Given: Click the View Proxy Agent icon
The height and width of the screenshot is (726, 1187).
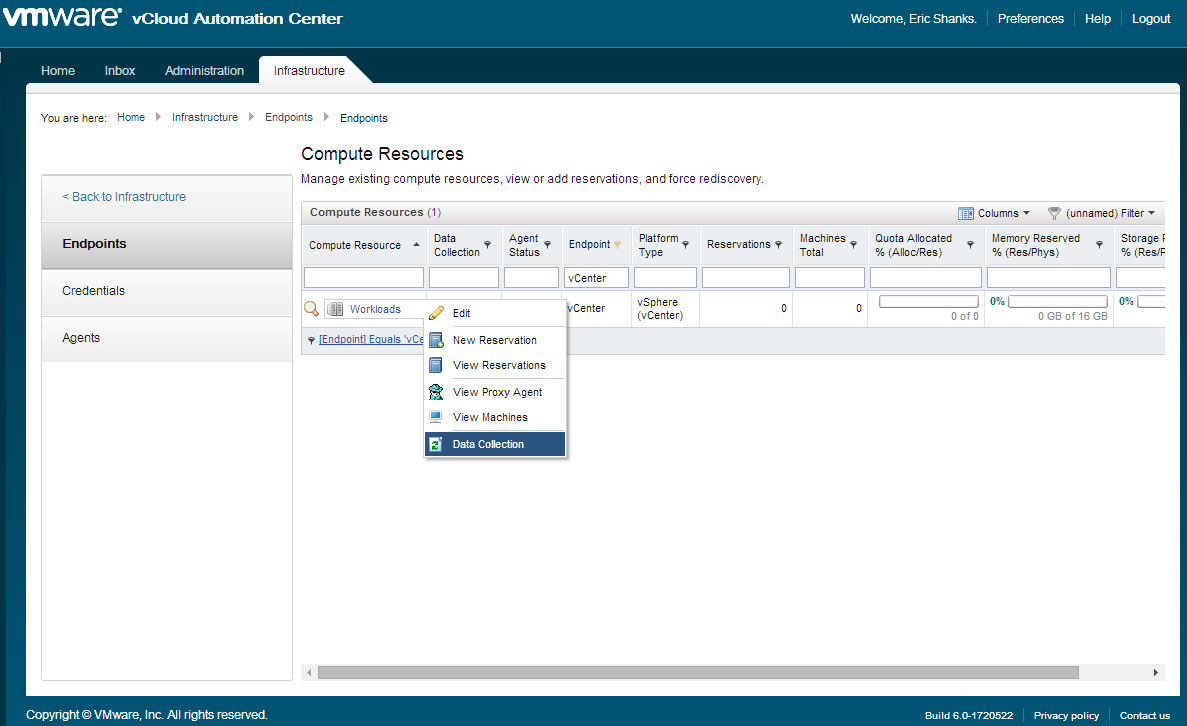Looking at the screenshot, I should 436,392.
